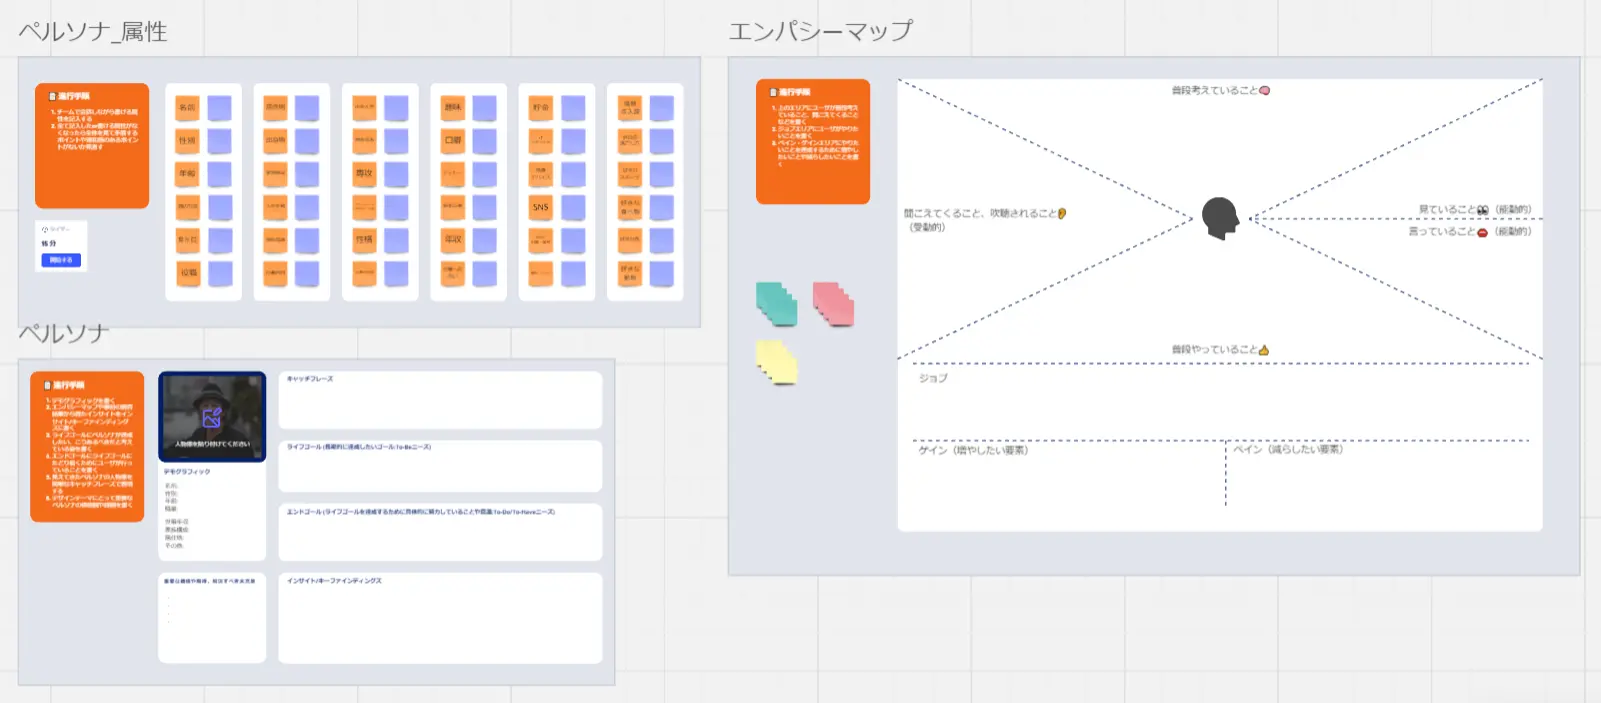Click the ear emoji beside 聞こえてくること
Viewport: 1601px width, 703px height.
pos(1062,213)
